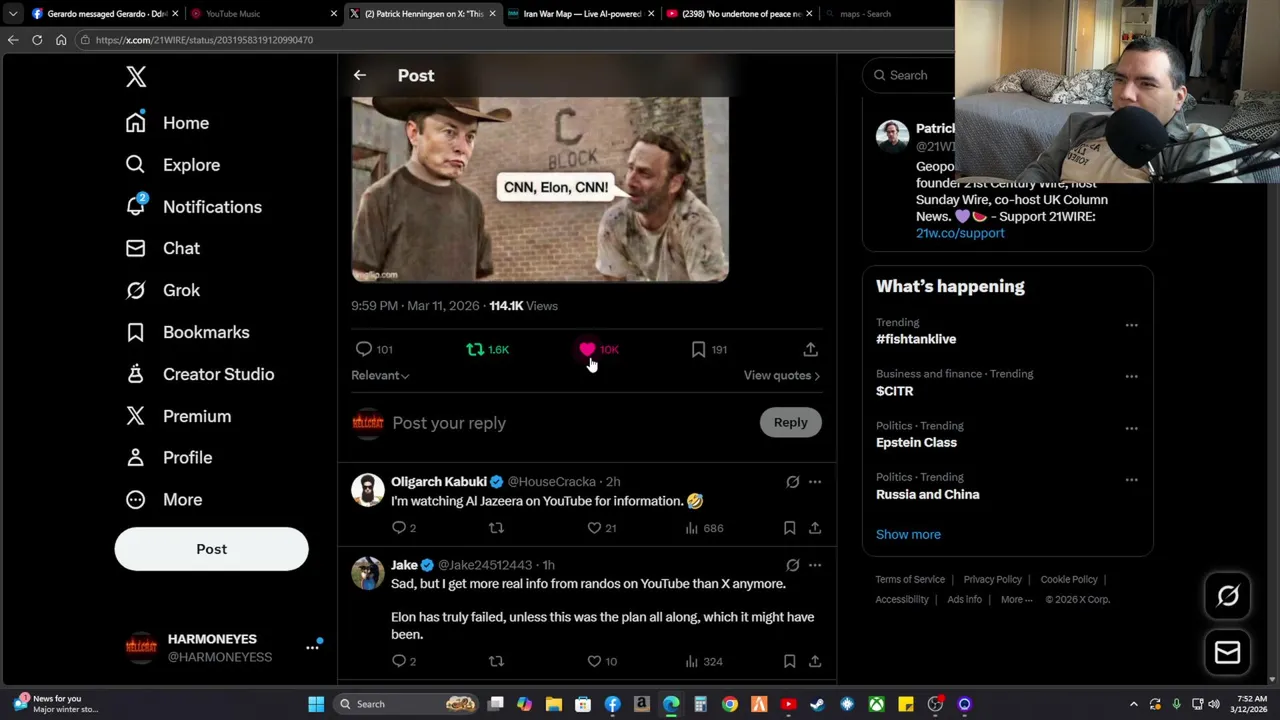Share Jake's comment

coord(815,661)
